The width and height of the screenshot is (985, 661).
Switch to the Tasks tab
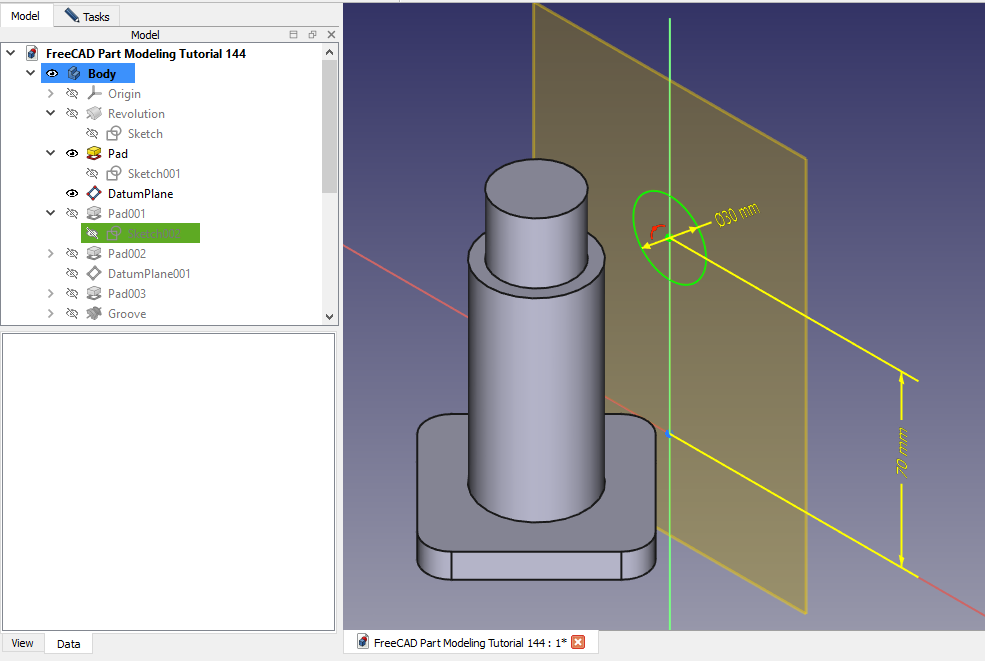click(87, 16)
